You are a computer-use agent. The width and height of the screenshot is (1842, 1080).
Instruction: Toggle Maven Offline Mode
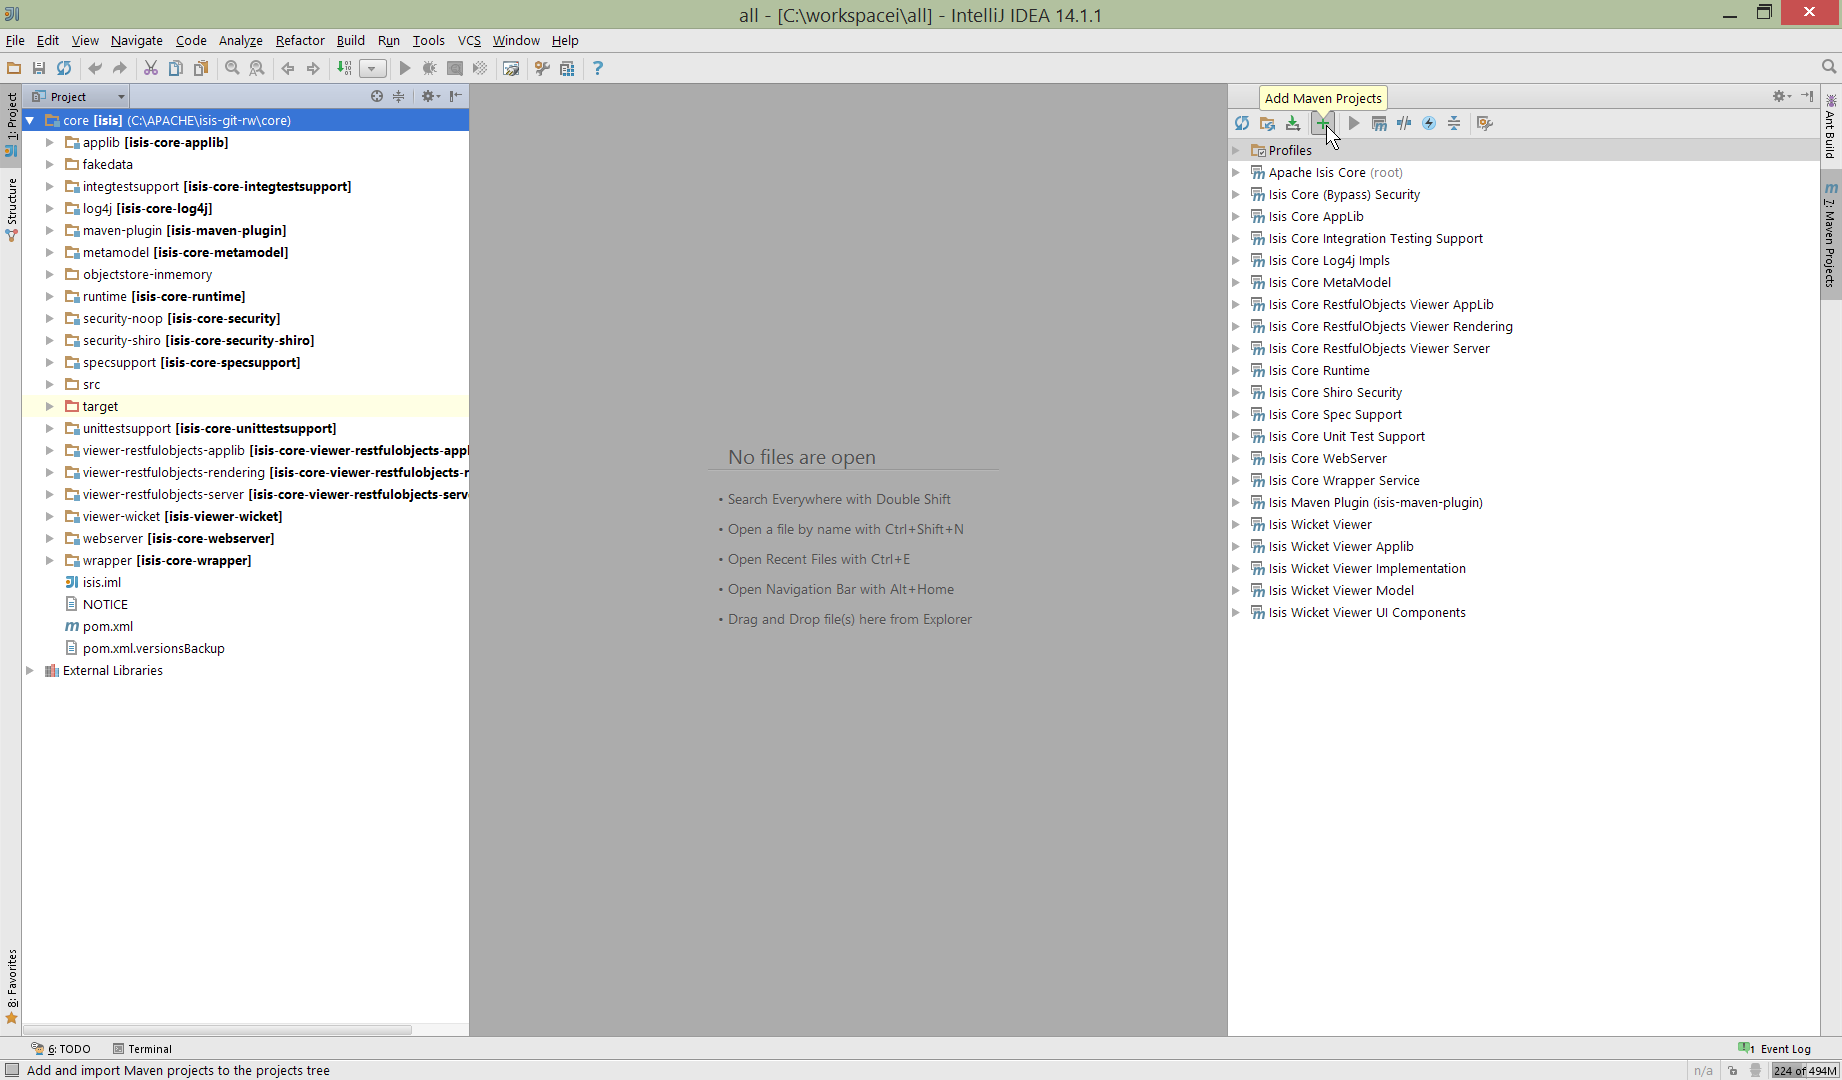(x=1404, y=123)
